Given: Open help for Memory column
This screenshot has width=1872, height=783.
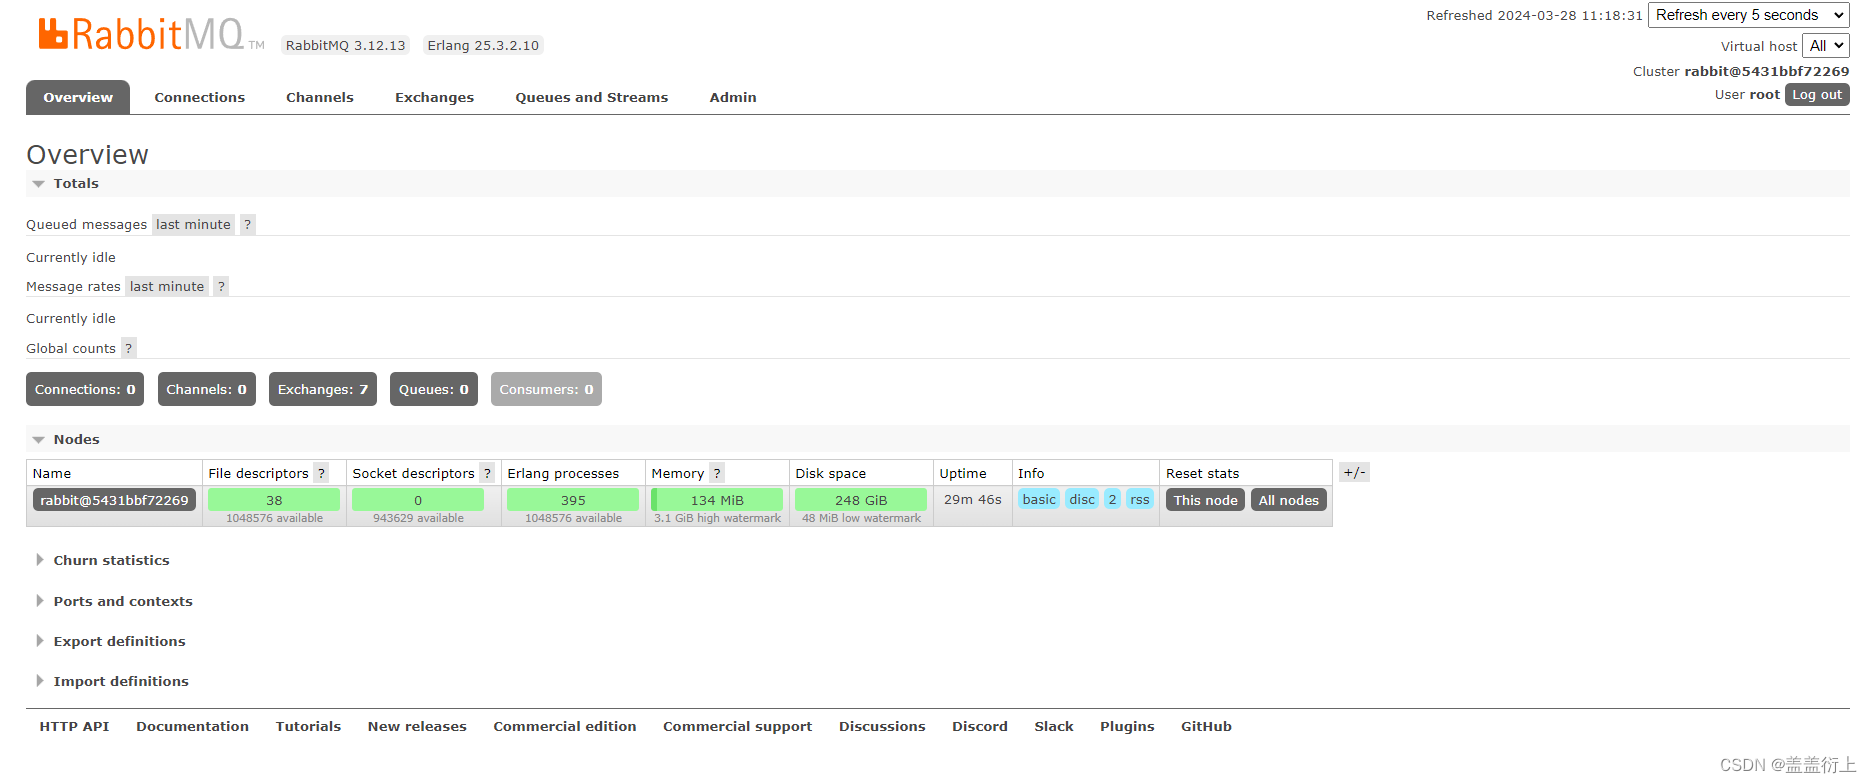Looking at the screenshot, I should tap(717, 474).
